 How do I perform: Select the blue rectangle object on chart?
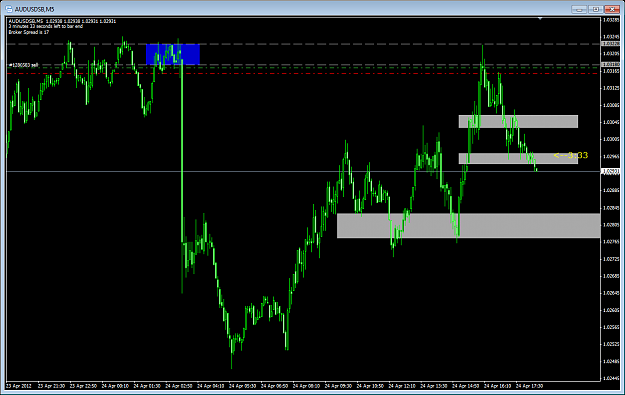(x=173, y=54)
